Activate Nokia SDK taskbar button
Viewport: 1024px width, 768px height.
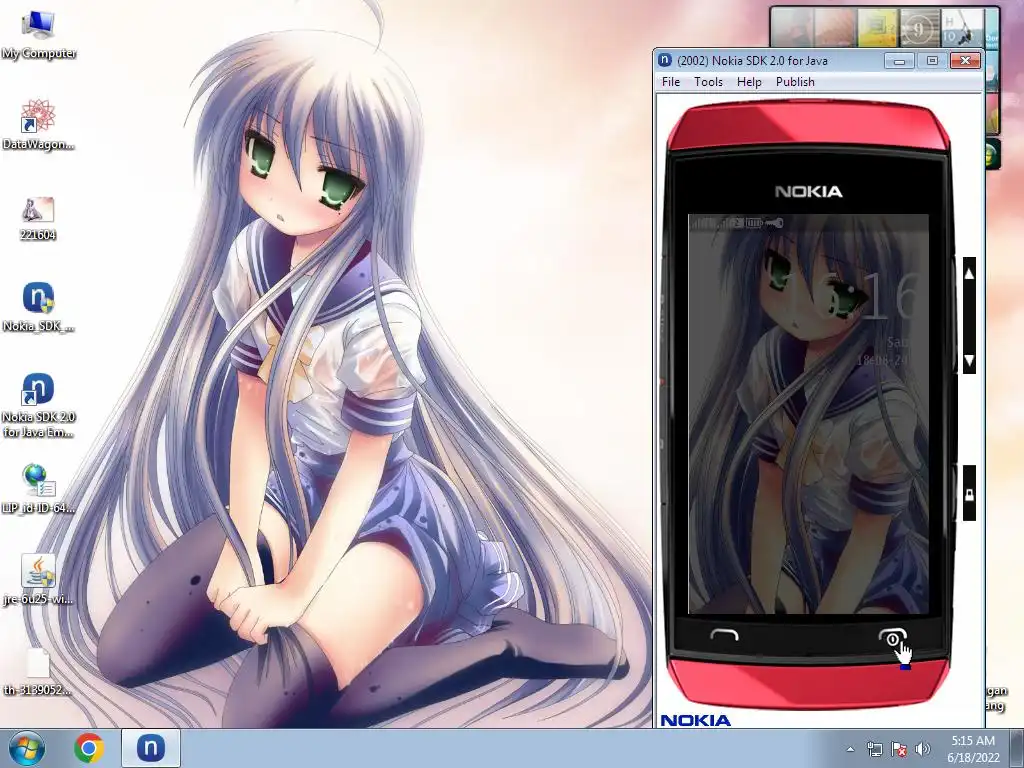[151, 748]
